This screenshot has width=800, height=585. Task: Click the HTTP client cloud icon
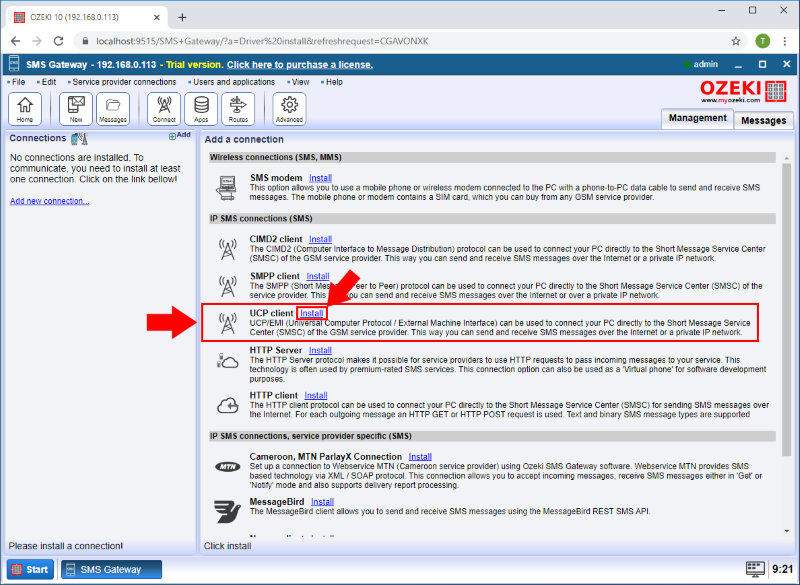(x=228, y=405)
